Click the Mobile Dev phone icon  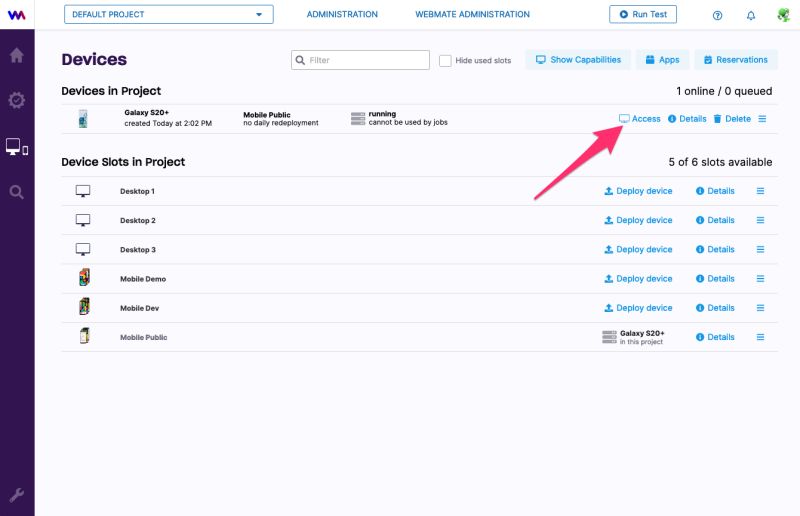click(84, 307)
